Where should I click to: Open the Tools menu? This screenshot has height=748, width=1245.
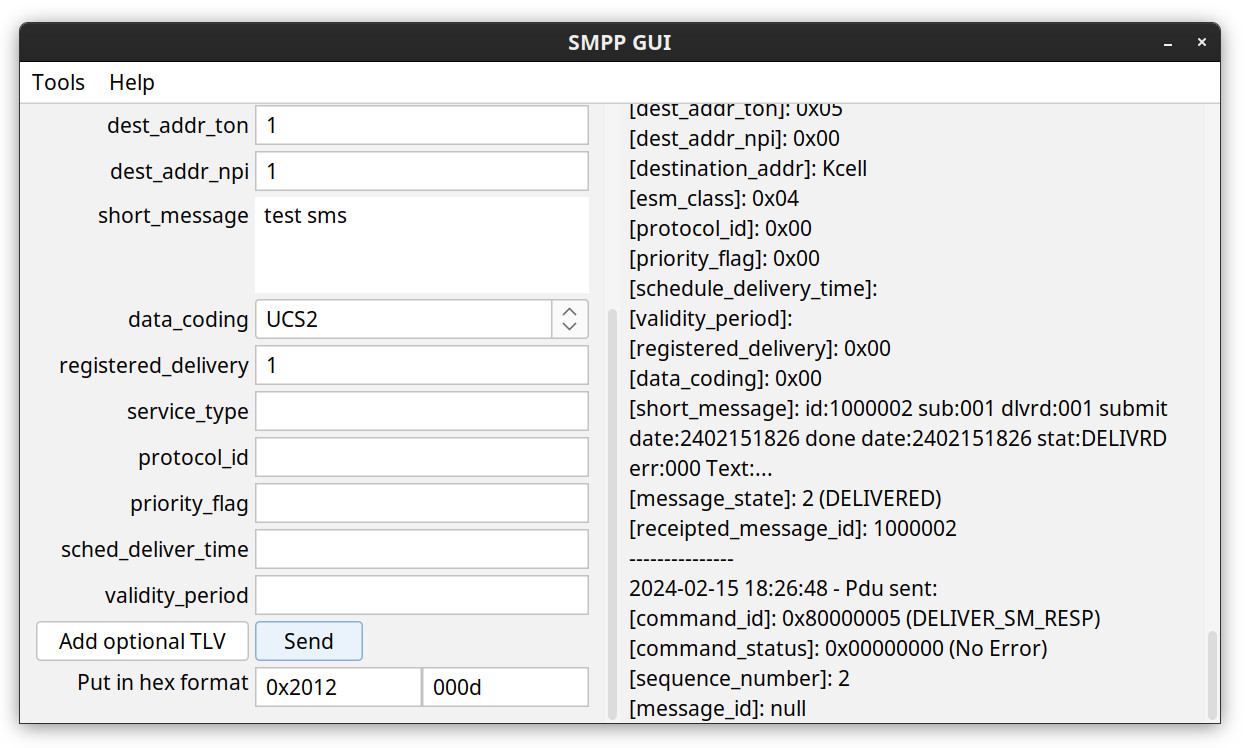pos(58,83)
